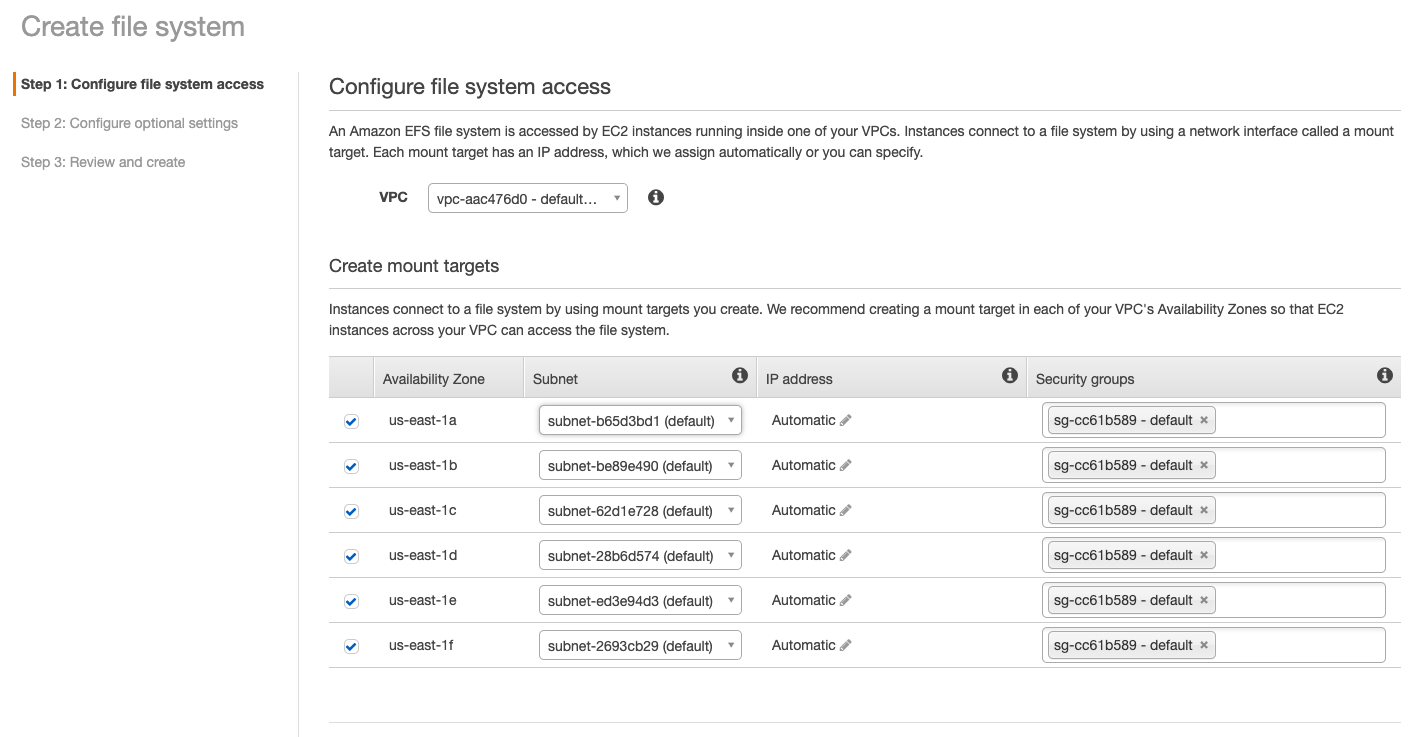The height and width of the screenshot is (737, 1420).
Task: Uncheck the us-east-1a mount target checkbox
Action: pyautogui.click(x=351, y=421)
